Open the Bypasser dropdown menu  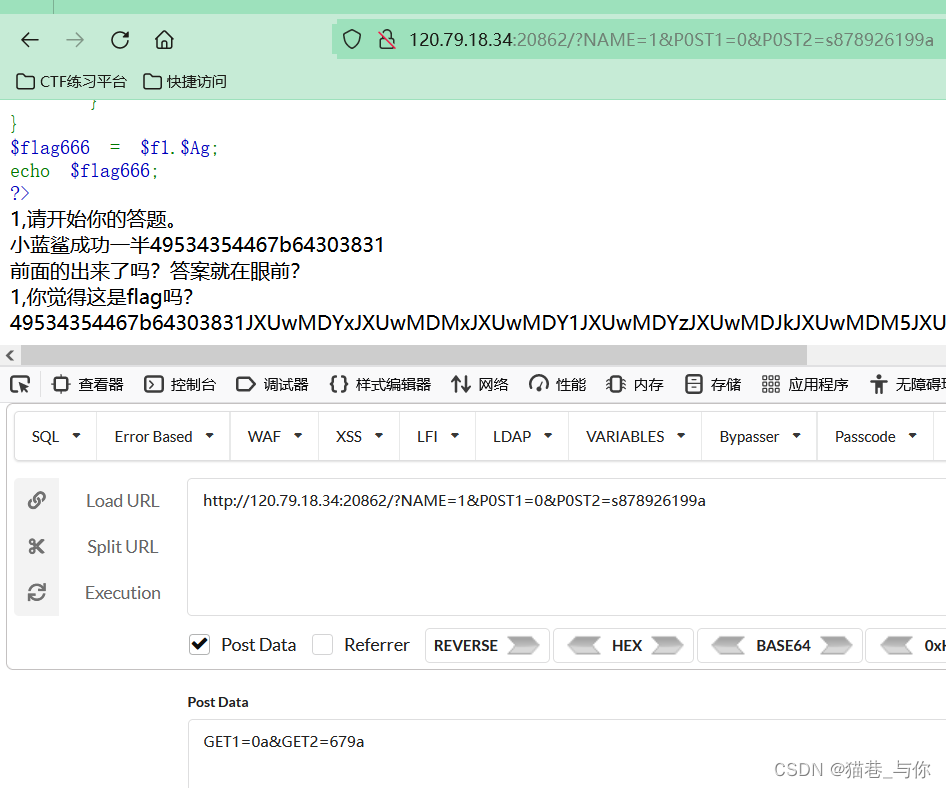click(758, 436)
